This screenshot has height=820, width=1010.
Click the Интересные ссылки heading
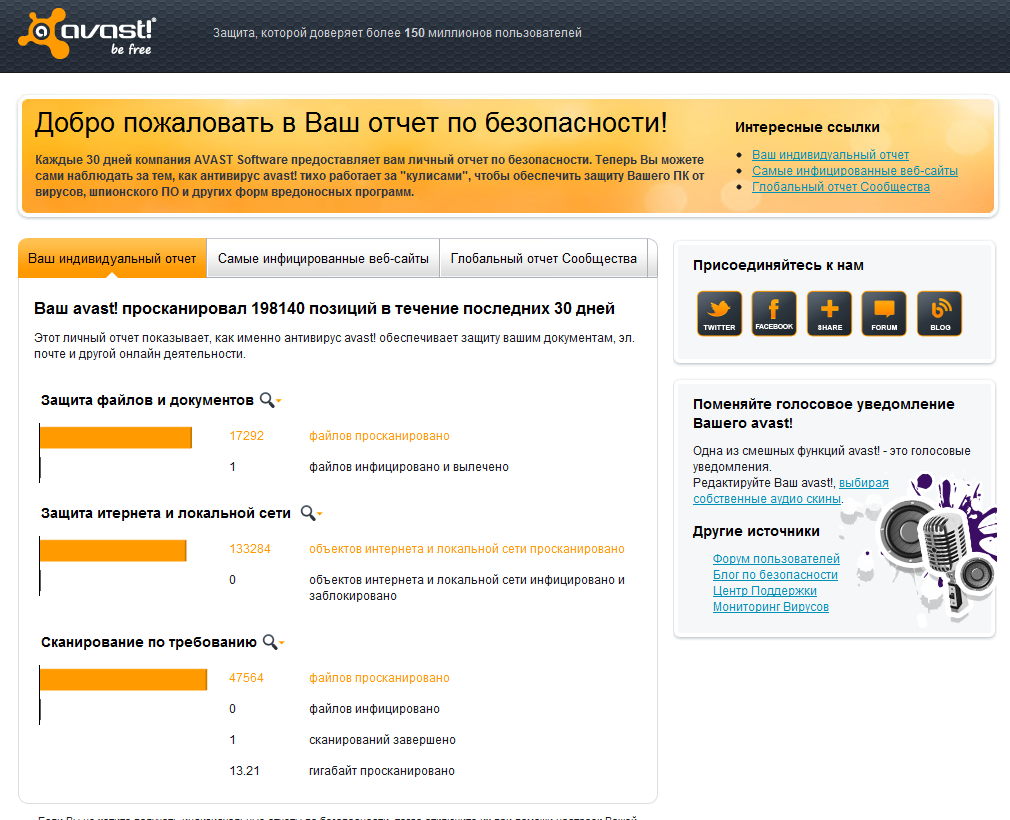pyautogui.click(x=807, y=127)
